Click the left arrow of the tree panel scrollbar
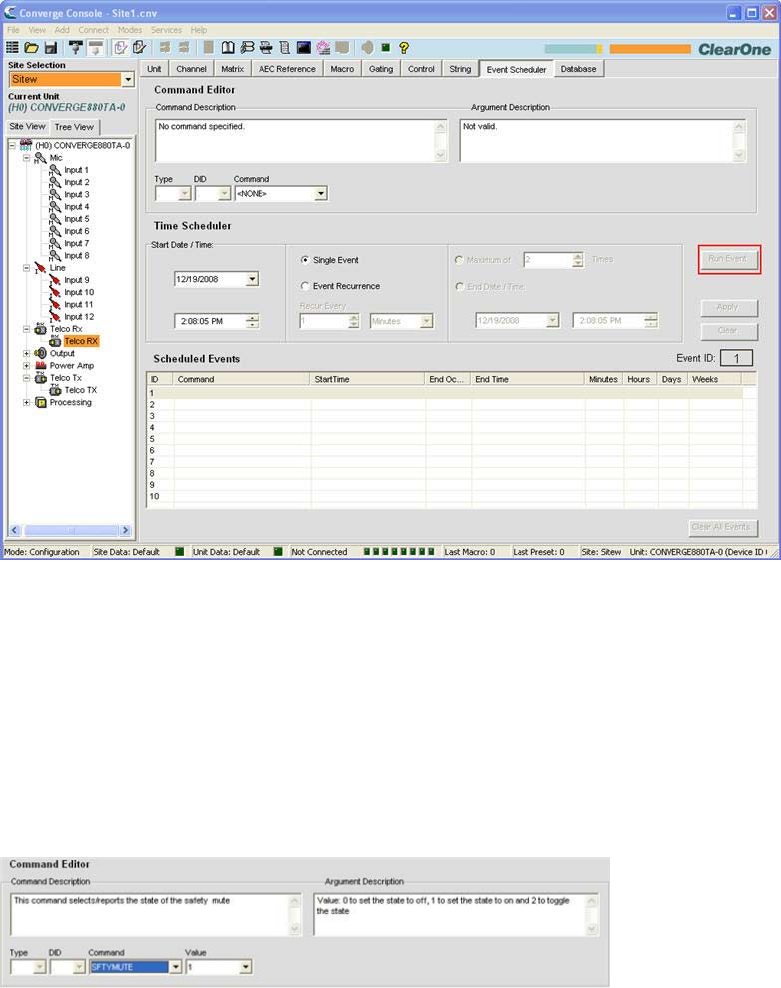The image size is (781, 988). (x=15, y=531)
